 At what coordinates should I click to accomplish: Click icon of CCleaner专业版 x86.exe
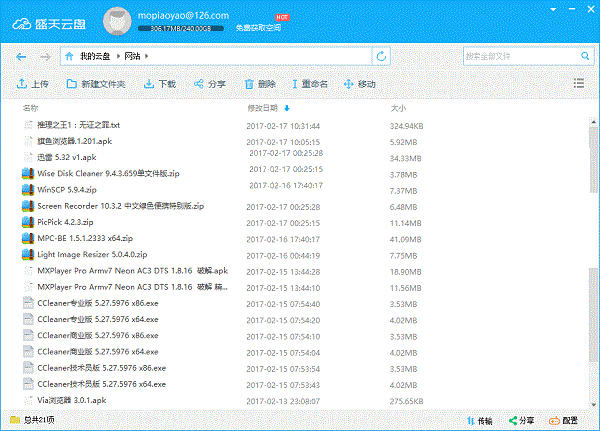point(28,303)
